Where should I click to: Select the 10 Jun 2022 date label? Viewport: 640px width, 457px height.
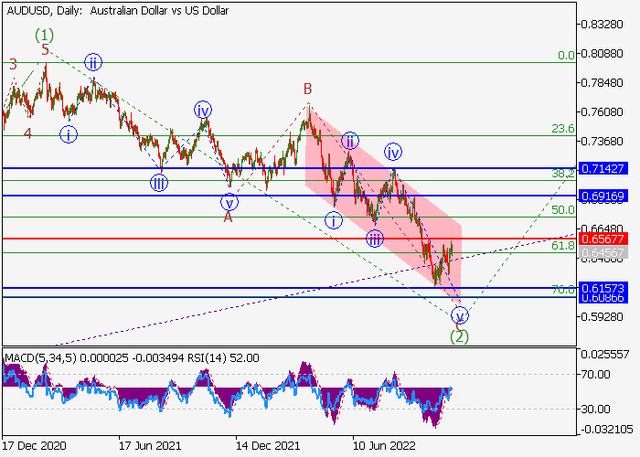378,447
